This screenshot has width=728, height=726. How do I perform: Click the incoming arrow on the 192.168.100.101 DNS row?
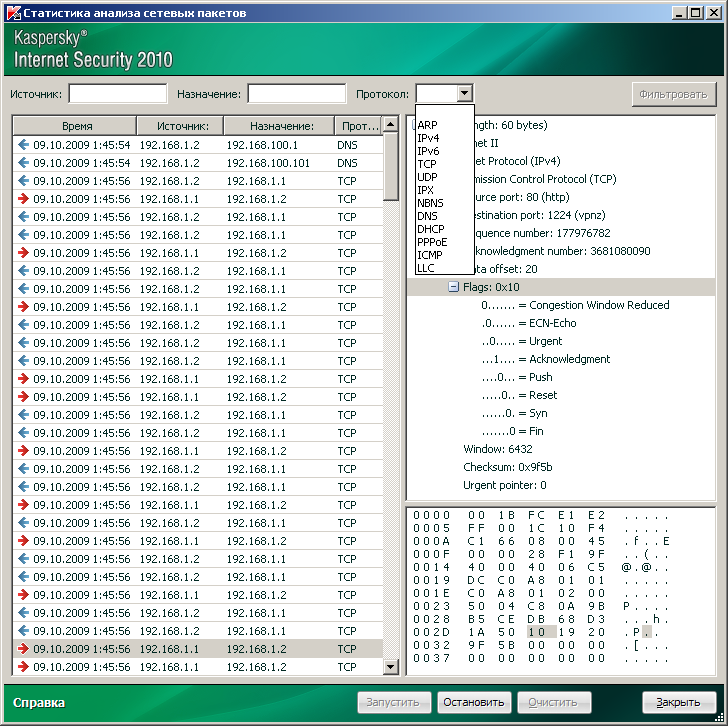pos(23,163)
